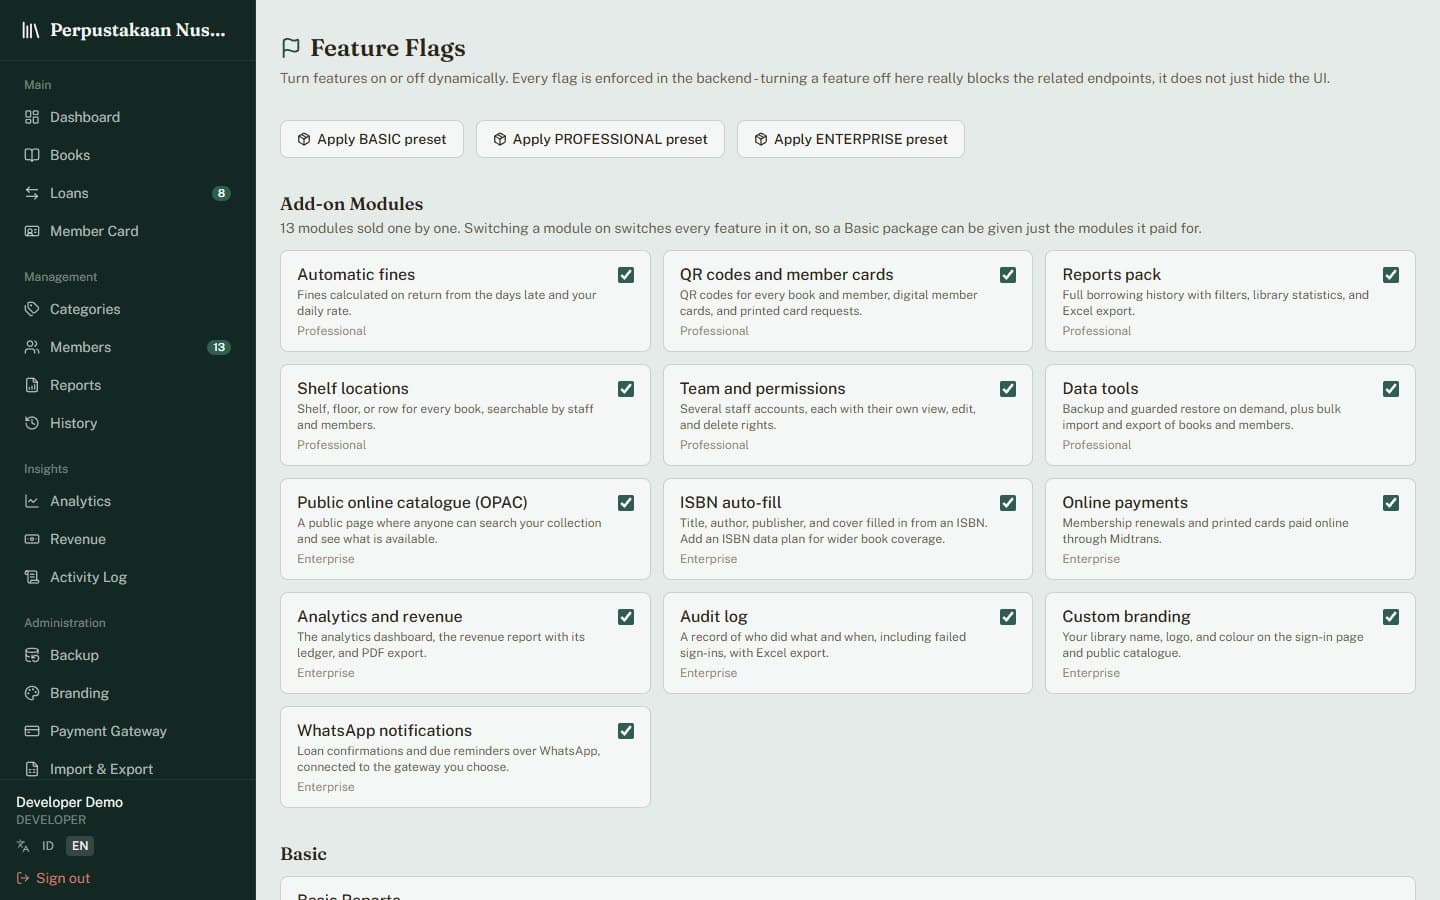Open the Dashboard icon in sidebar
The image size is (1440, 900).
32,117
